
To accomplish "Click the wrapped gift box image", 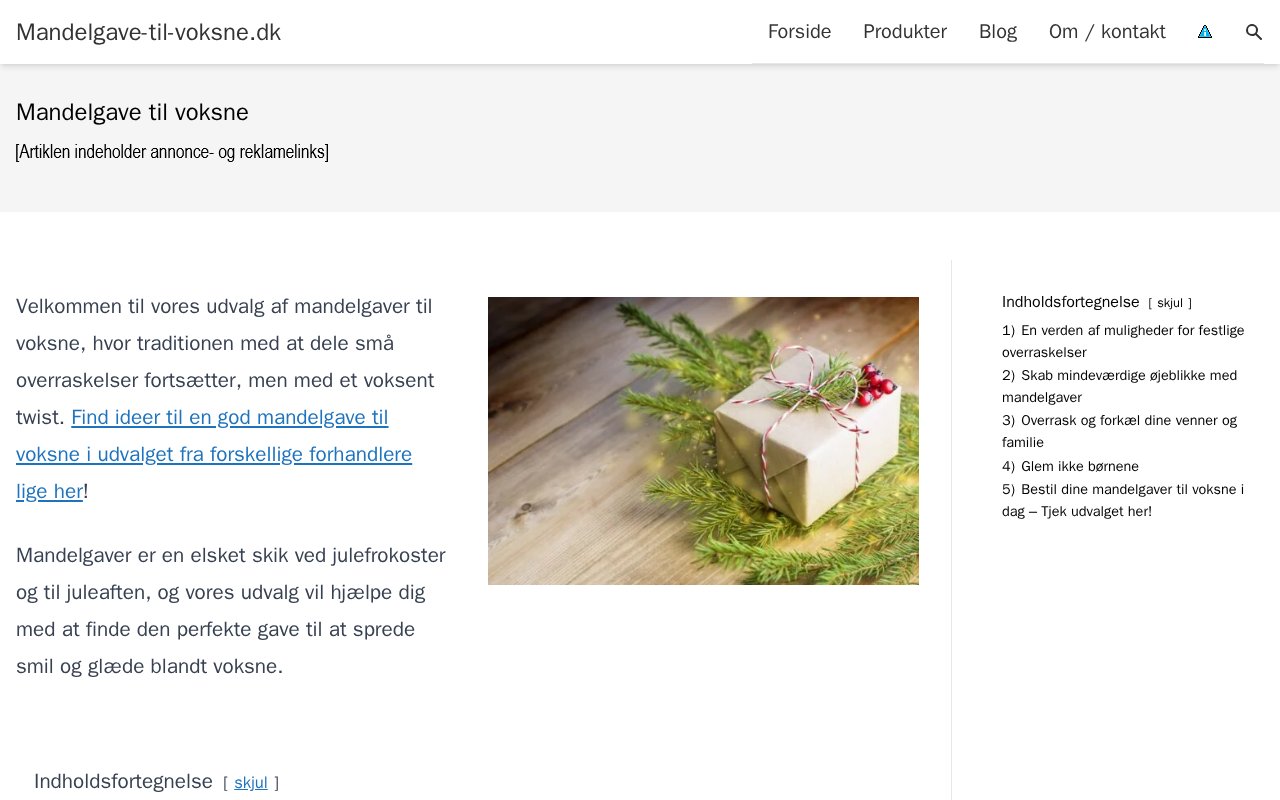I will (x=703, y=441).
